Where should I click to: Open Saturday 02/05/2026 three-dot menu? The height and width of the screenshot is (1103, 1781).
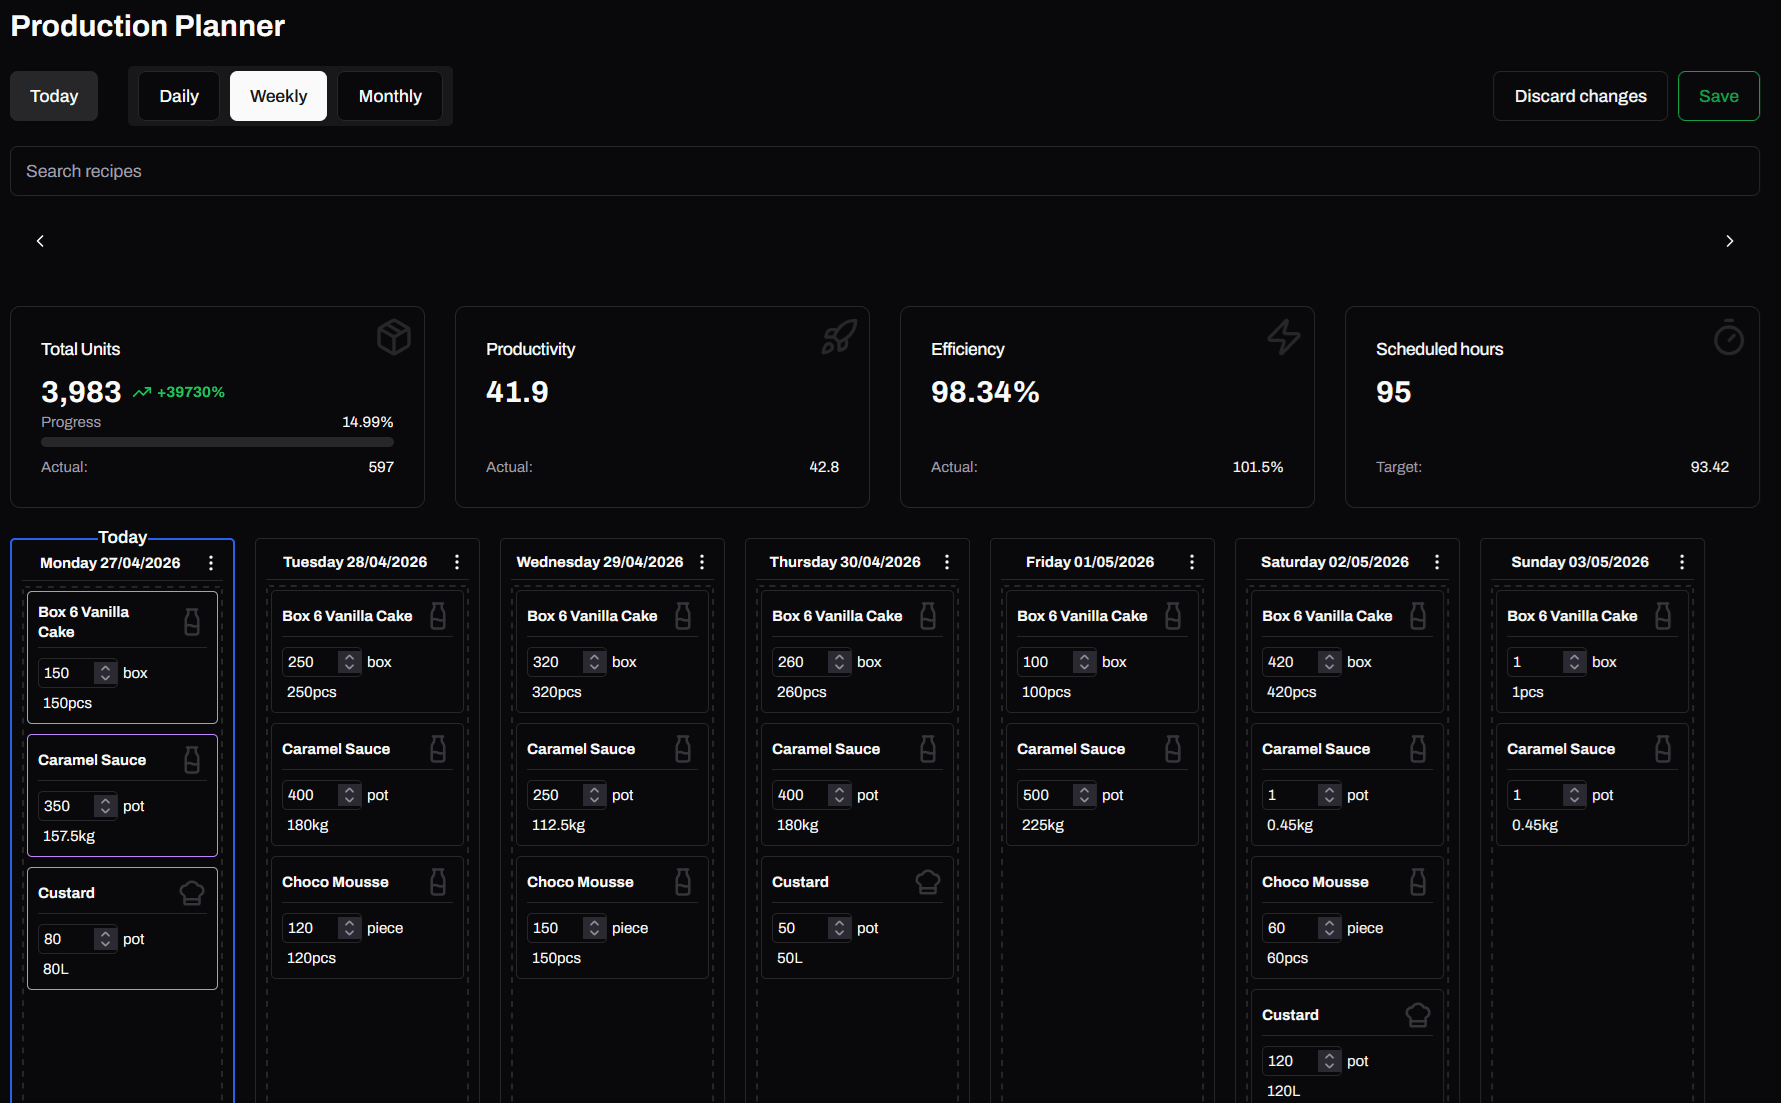coord(1437,562)
